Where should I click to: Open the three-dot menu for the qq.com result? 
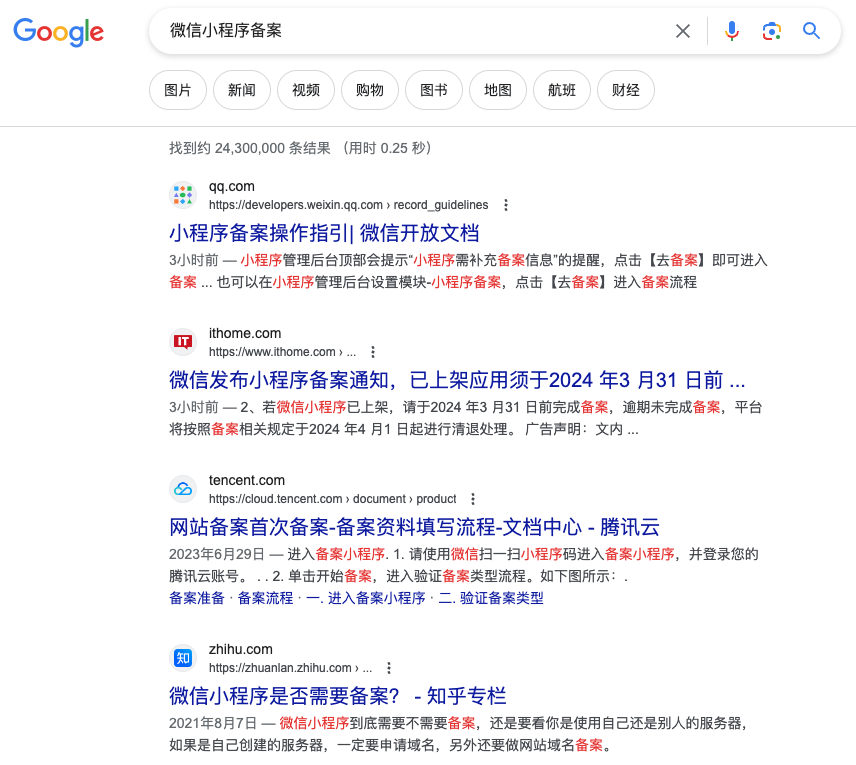pos(506,204)
